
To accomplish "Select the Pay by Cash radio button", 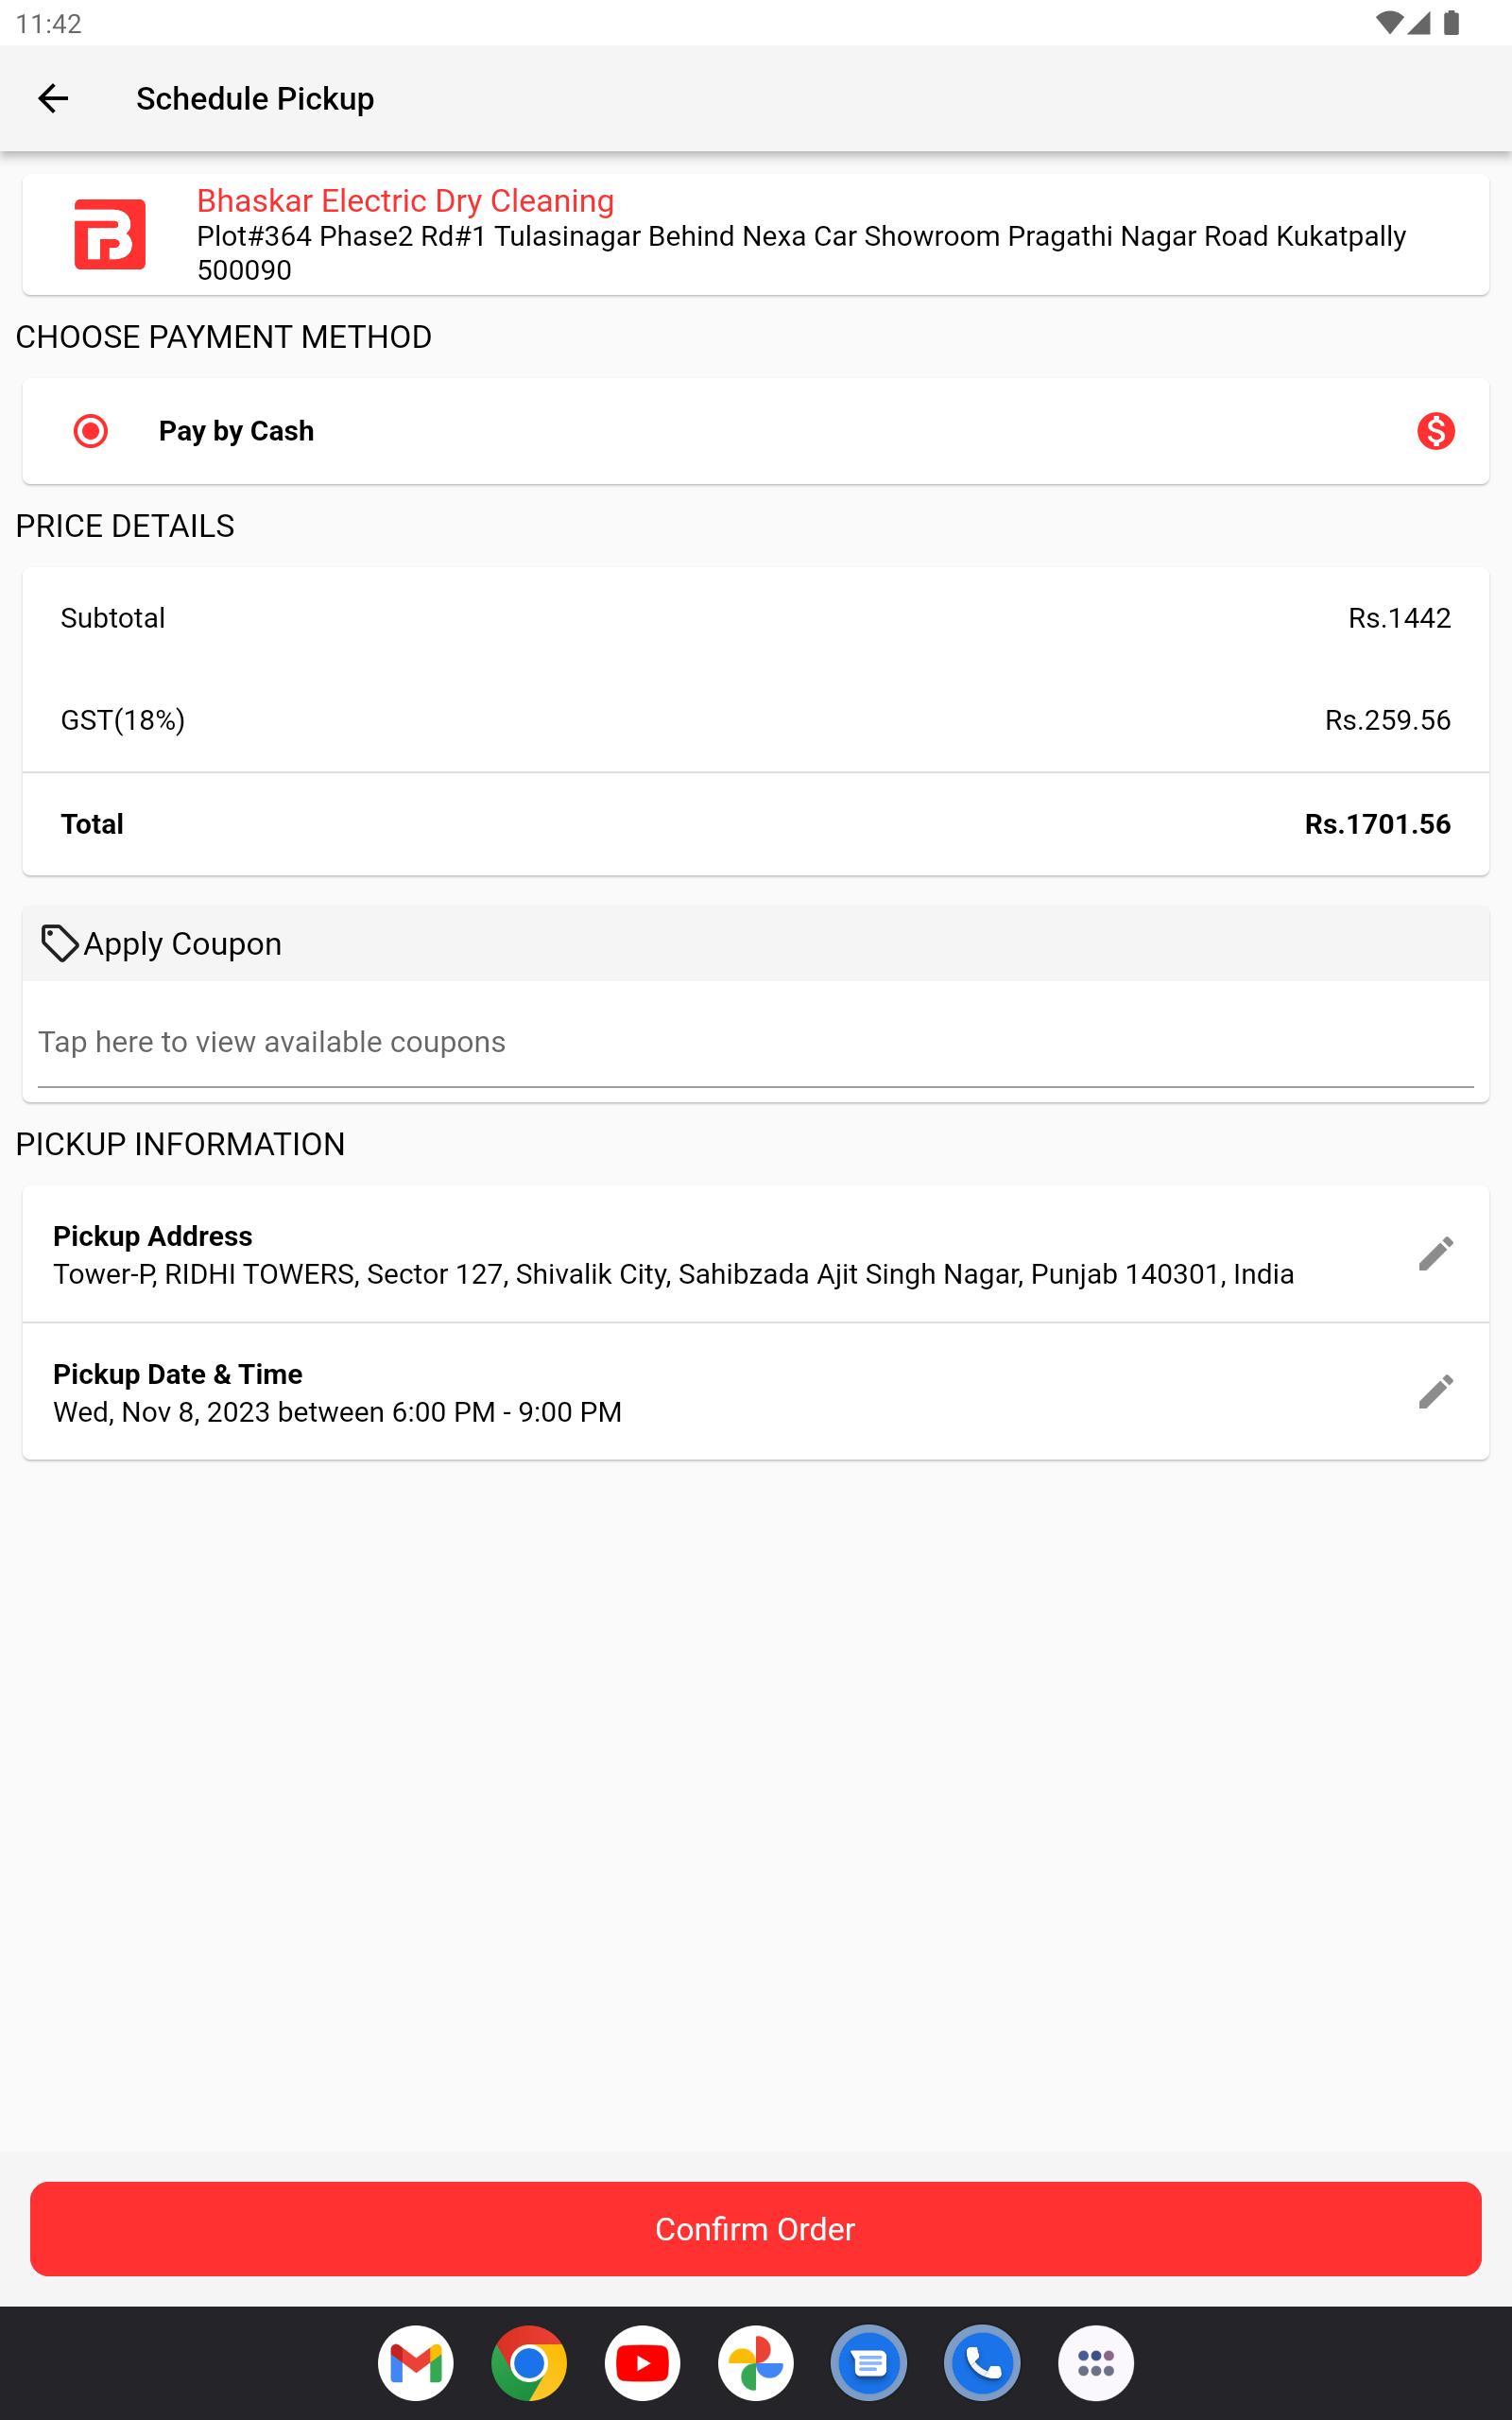I will pyautogui.click(x=91, y=431).
